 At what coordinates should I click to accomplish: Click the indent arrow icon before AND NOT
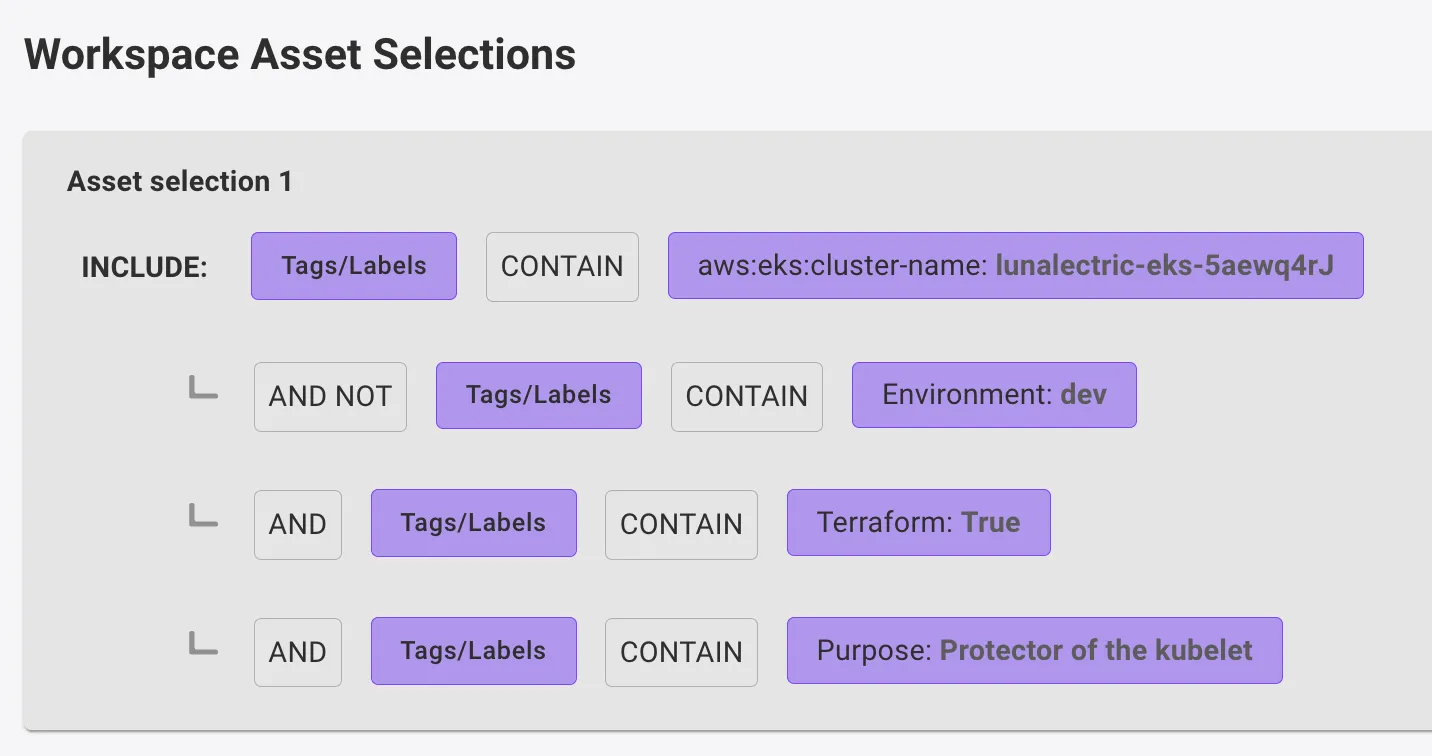pos(203,388)
